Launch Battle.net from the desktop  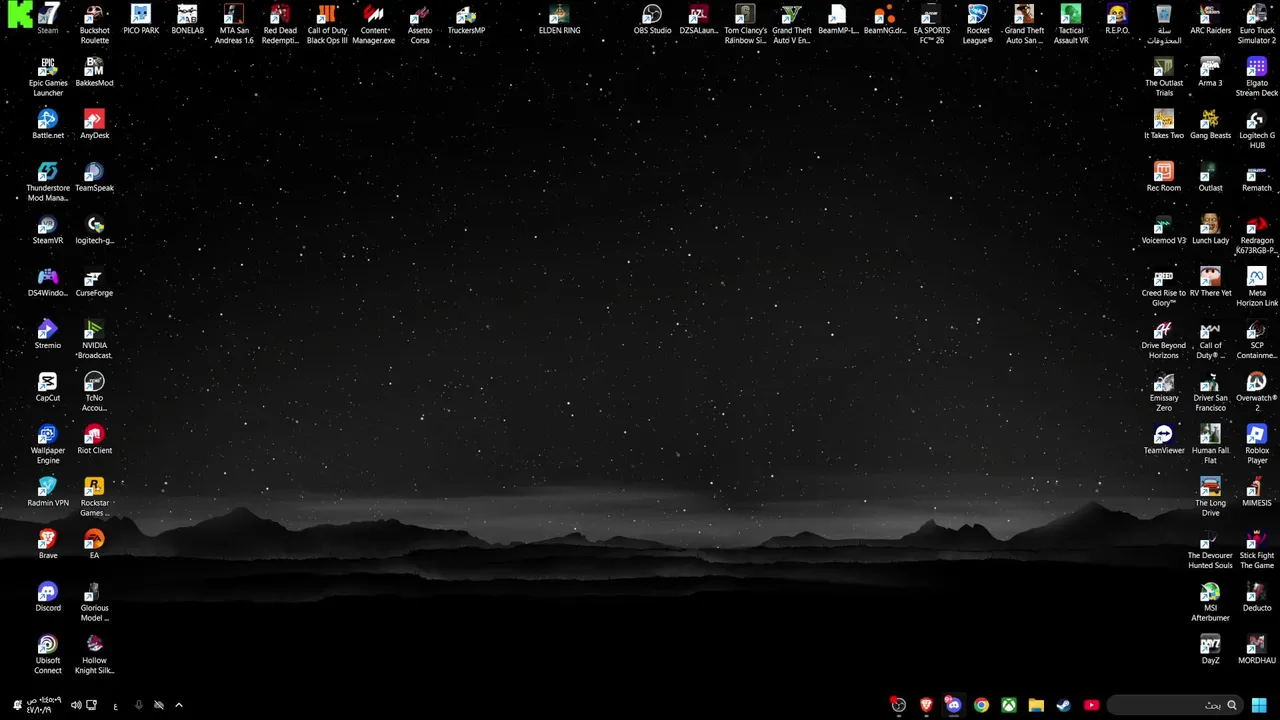48,124
